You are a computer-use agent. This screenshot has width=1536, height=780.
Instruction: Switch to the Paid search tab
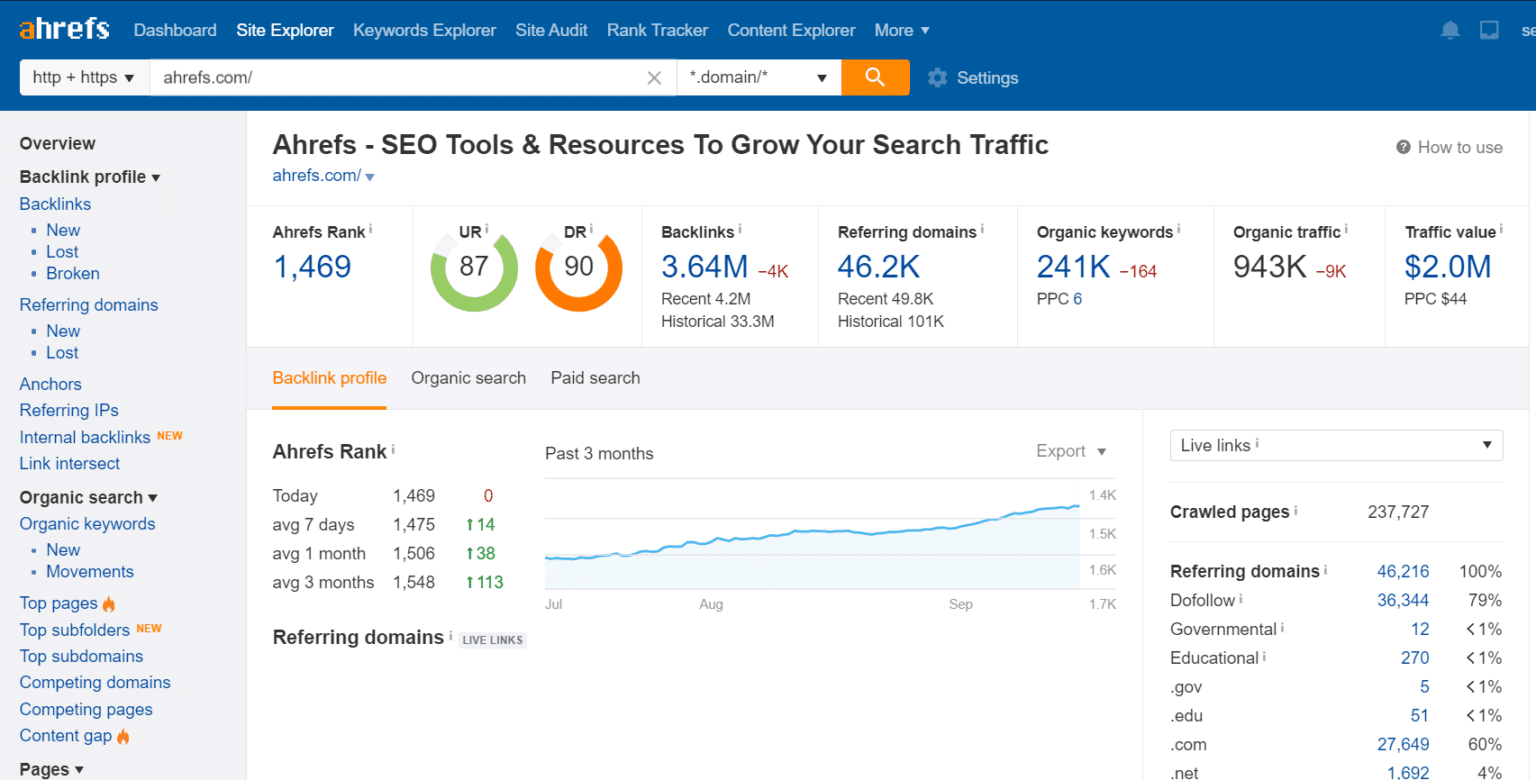[x=595, y=378]
